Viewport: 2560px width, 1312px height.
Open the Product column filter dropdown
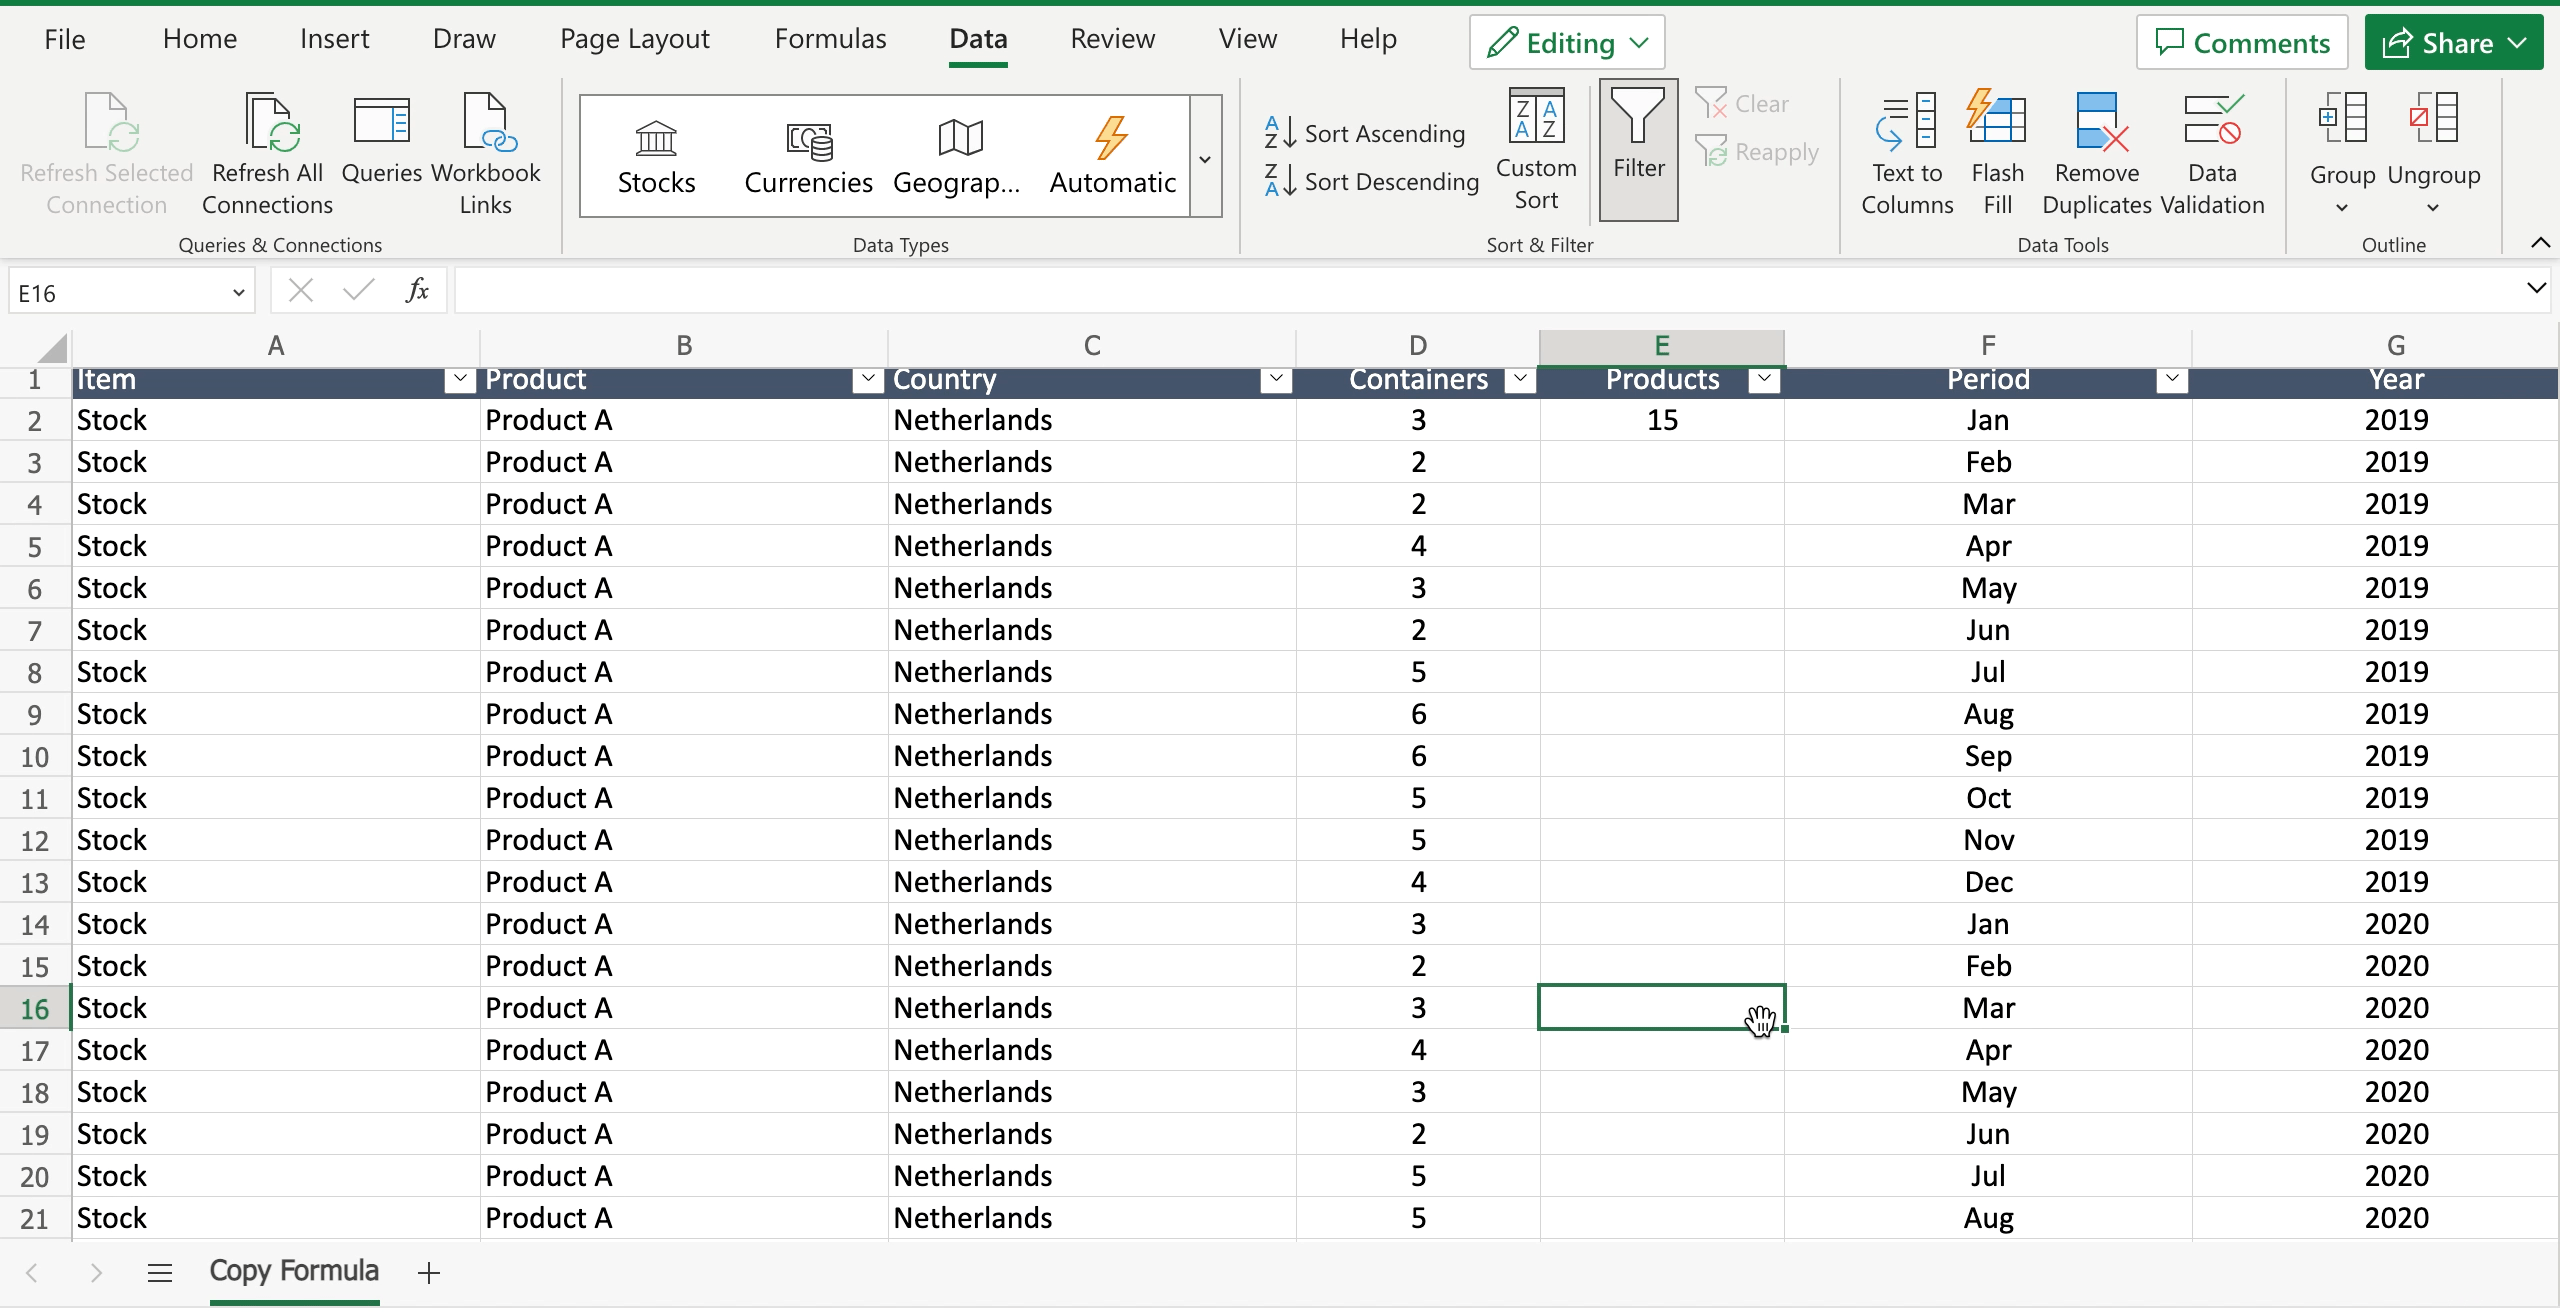point(867,380)
